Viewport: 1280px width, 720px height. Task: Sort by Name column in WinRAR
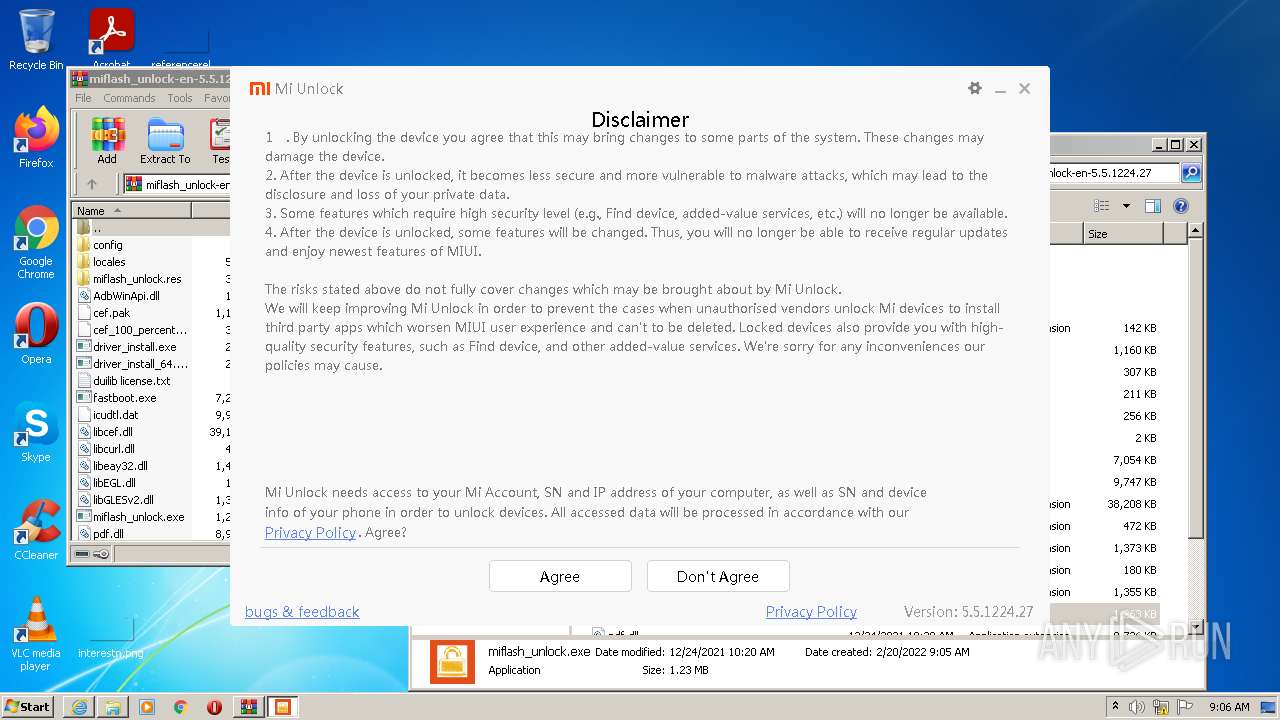[x=131, y=210]
